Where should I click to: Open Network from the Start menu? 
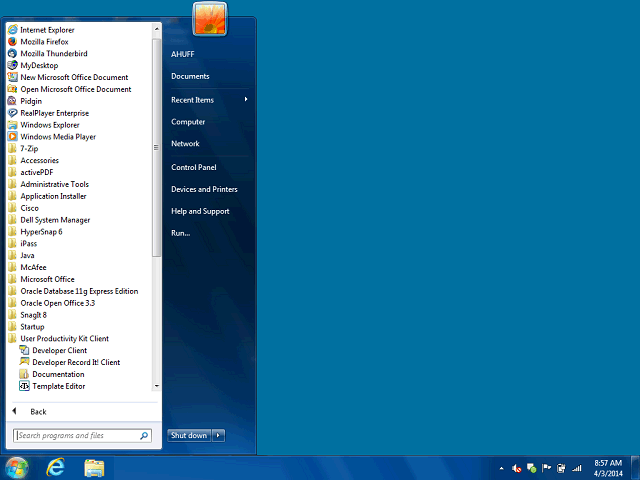(x=185, y=144)
